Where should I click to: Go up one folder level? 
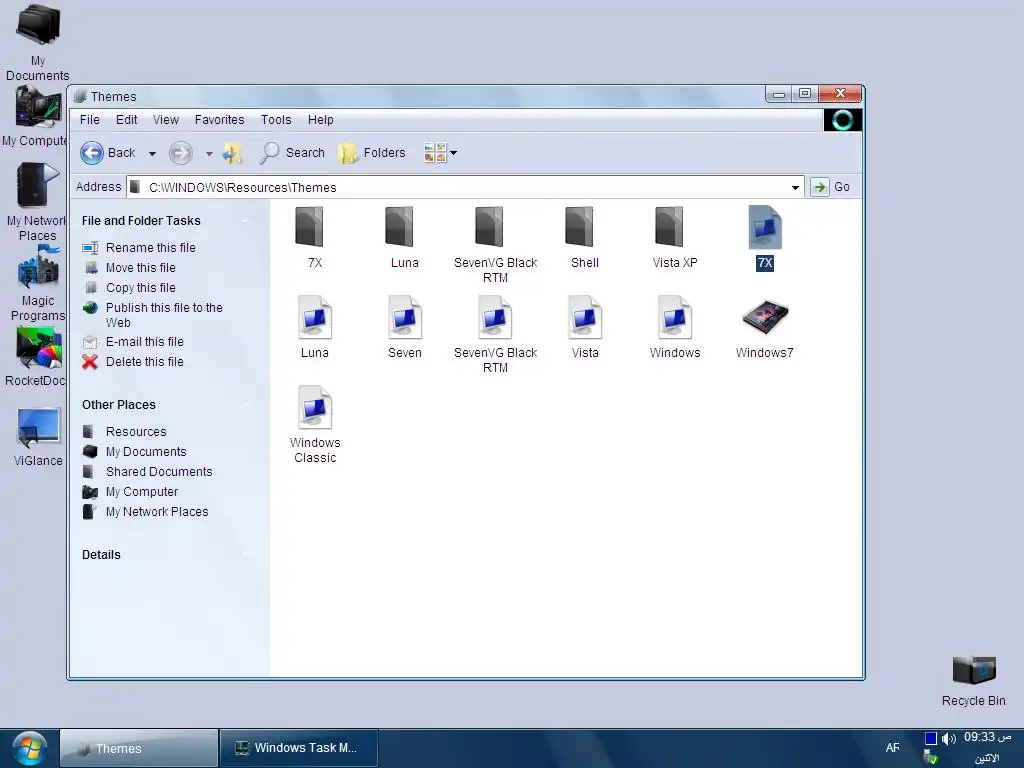(x=232, y=153)
